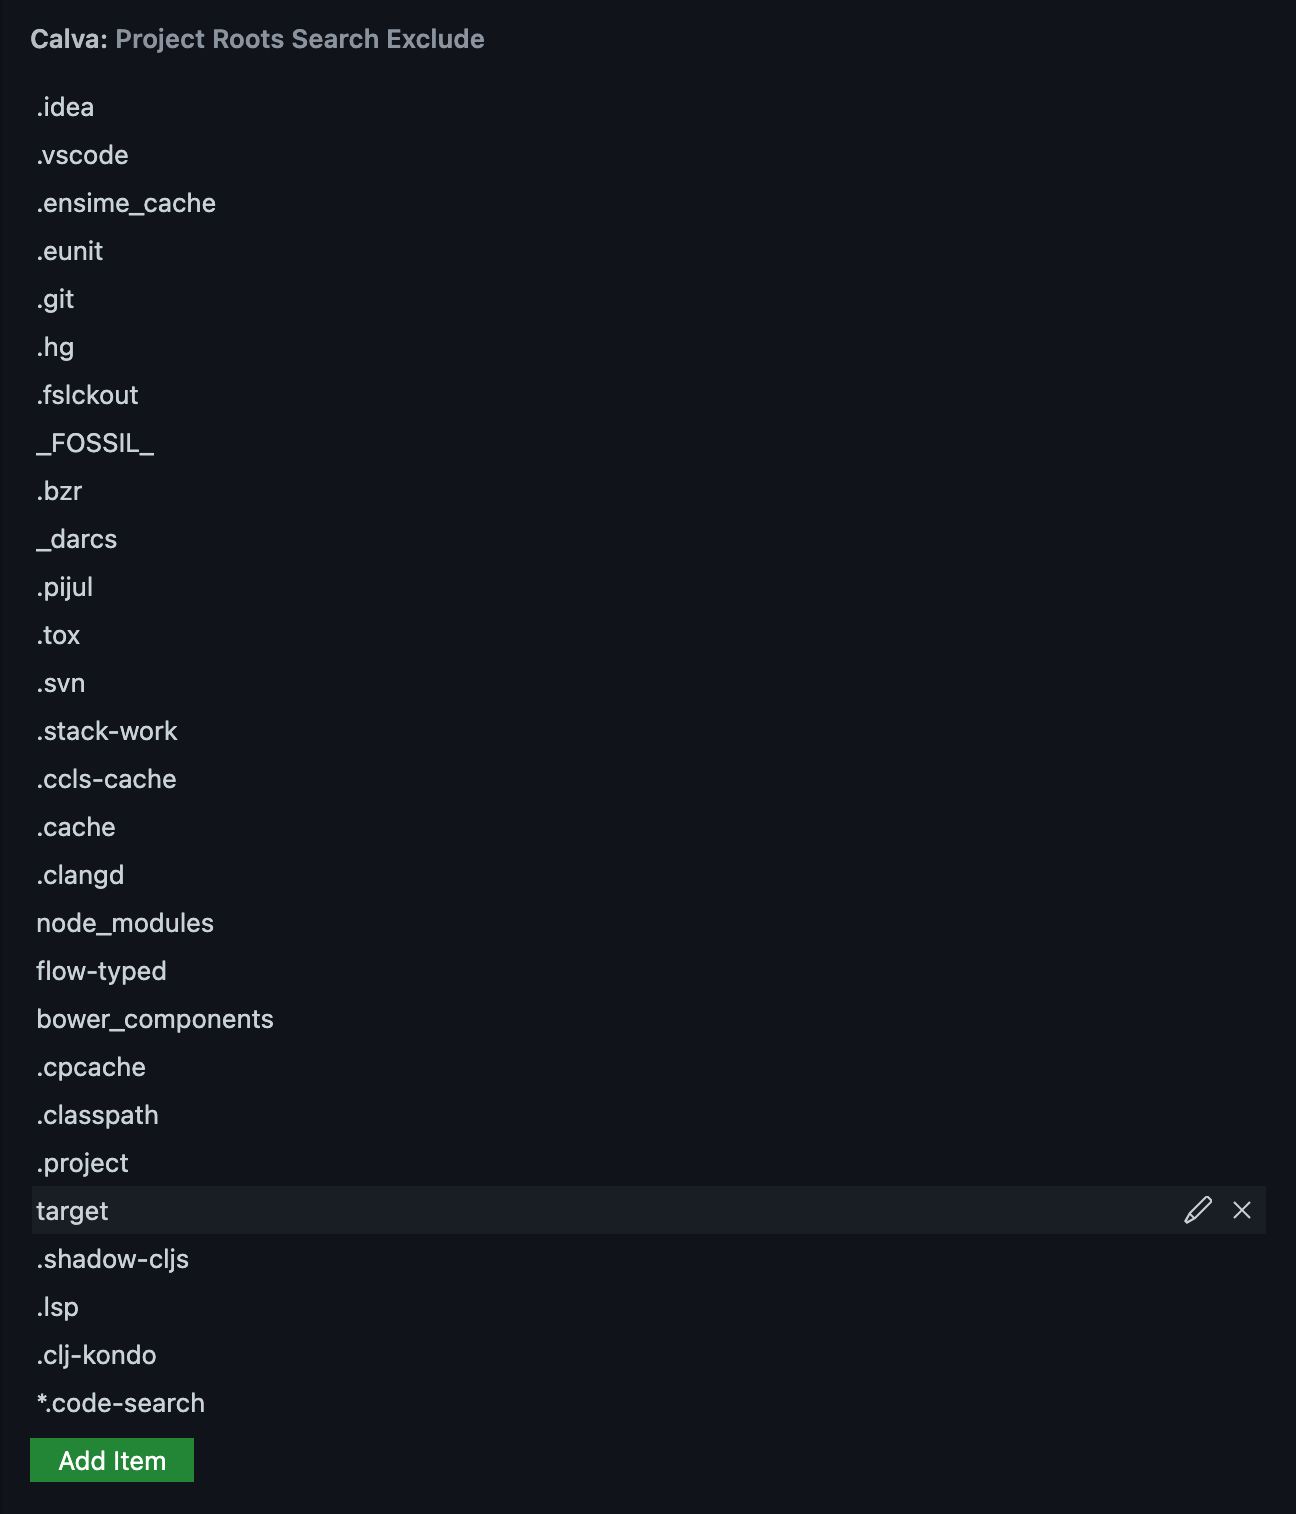The height and width of the screenshot is (1514, 1296).
Task: Click the flow-typed list item
Action: pyautogui.click(x=101, y=971)
